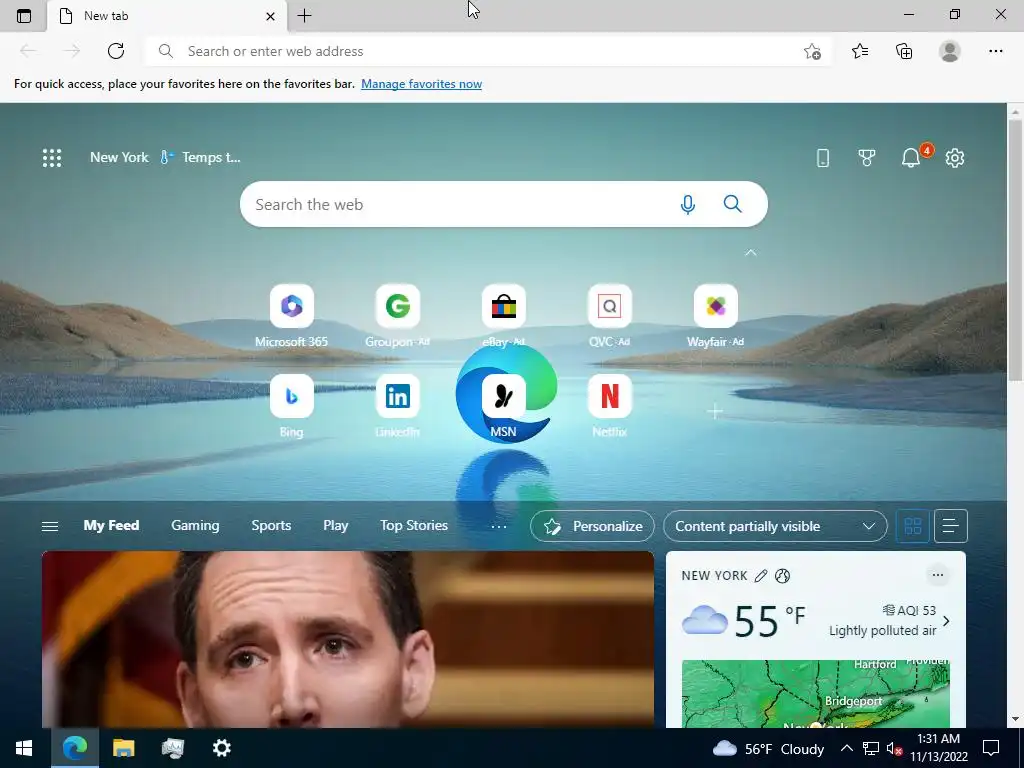Open MSN quick link tile
This screenshot has height=768, width=1024.
(x=504, y=406)
